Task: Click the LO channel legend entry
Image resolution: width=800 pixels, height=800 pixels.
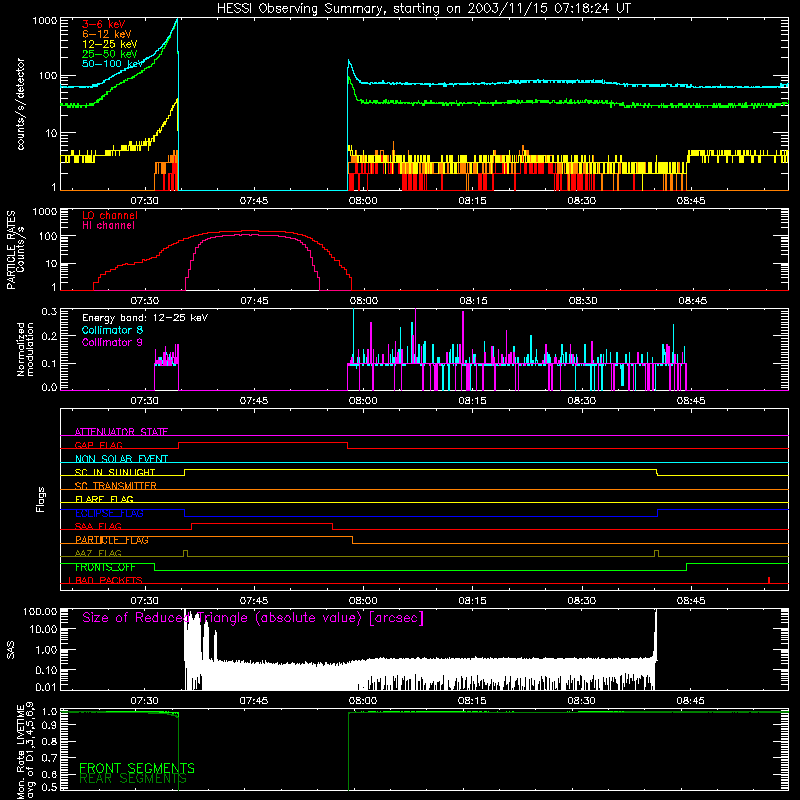Action: (110, 215)
